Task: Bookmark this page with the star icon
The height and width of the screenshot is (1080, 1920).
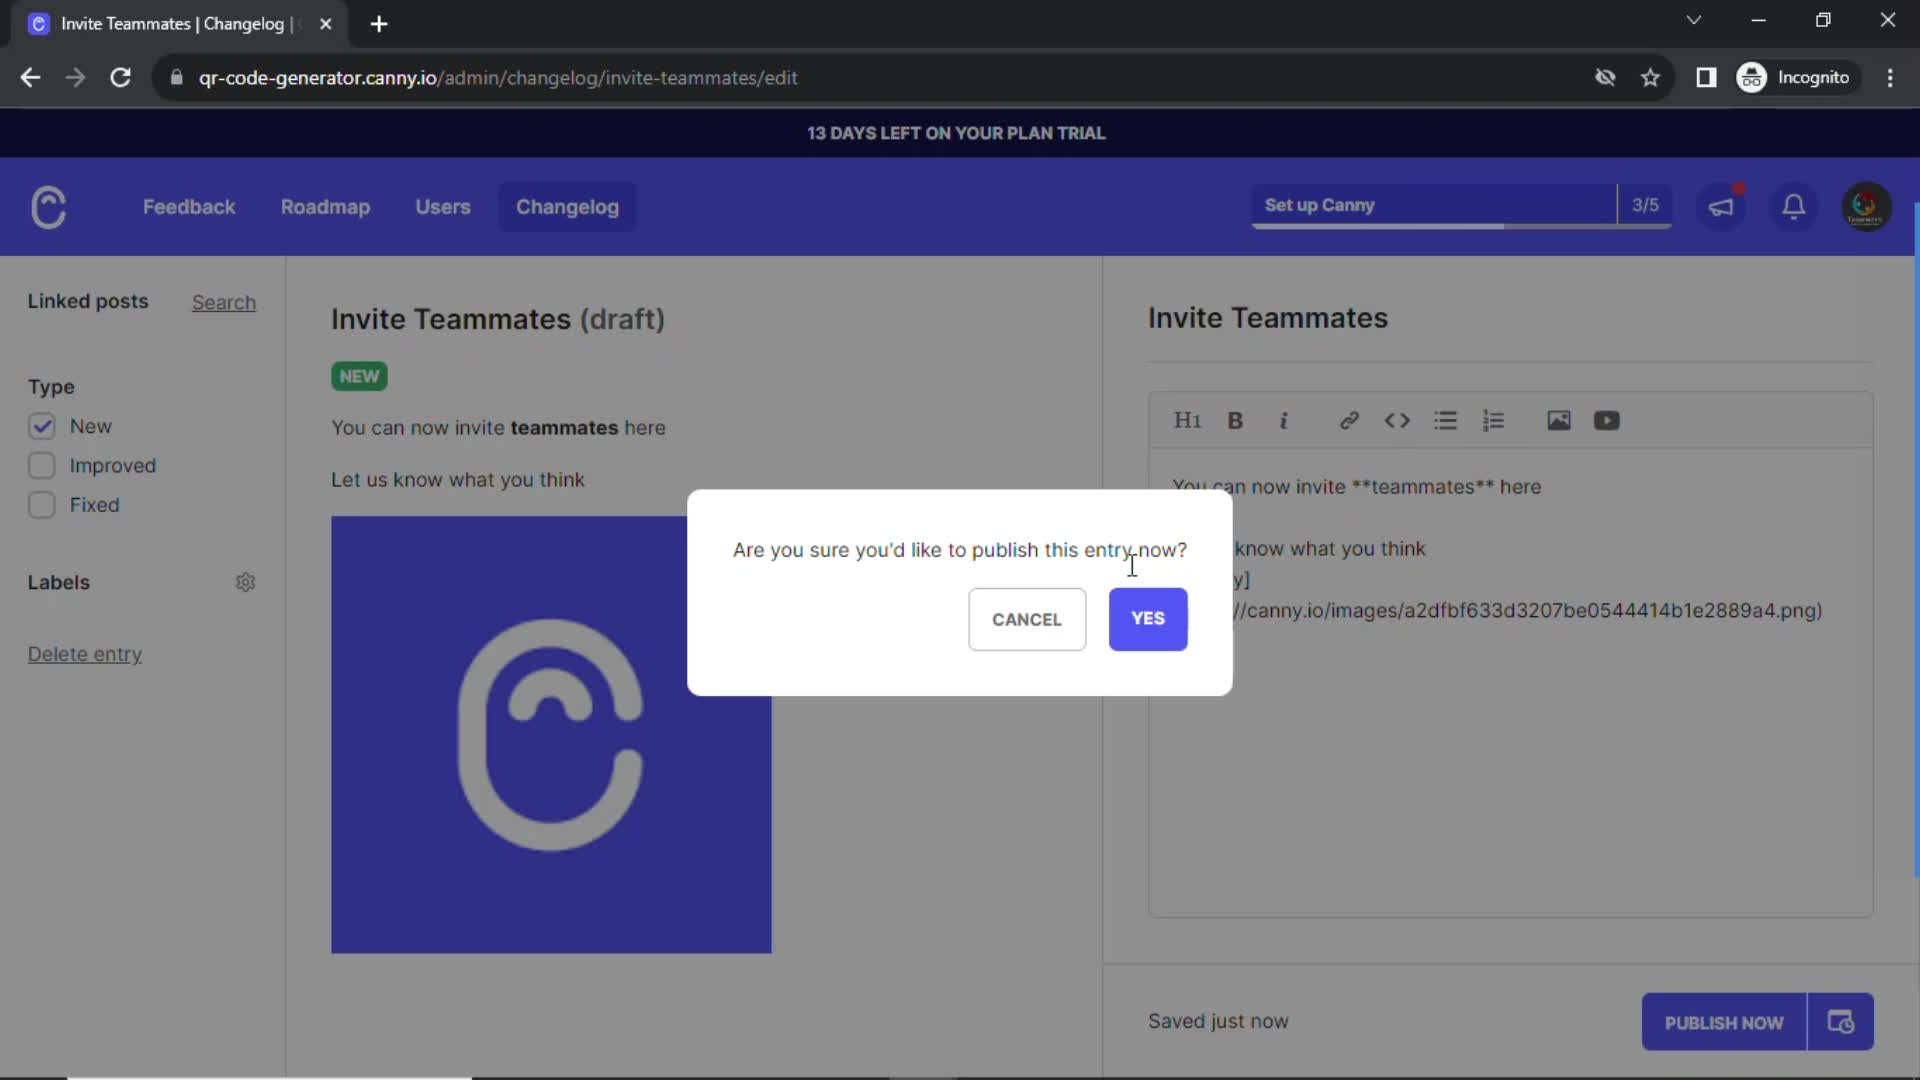Action: [x=1650, y=77]
